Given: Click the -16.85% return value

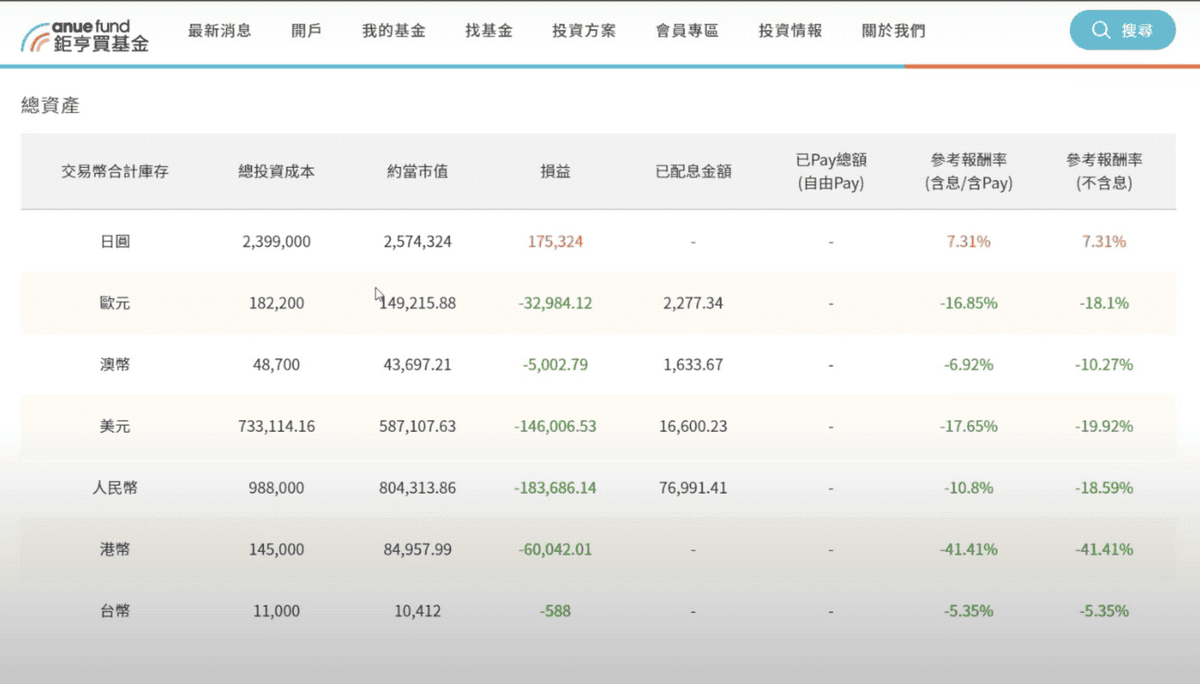Looking at the screenshot, I should click(x=968, y=303).
